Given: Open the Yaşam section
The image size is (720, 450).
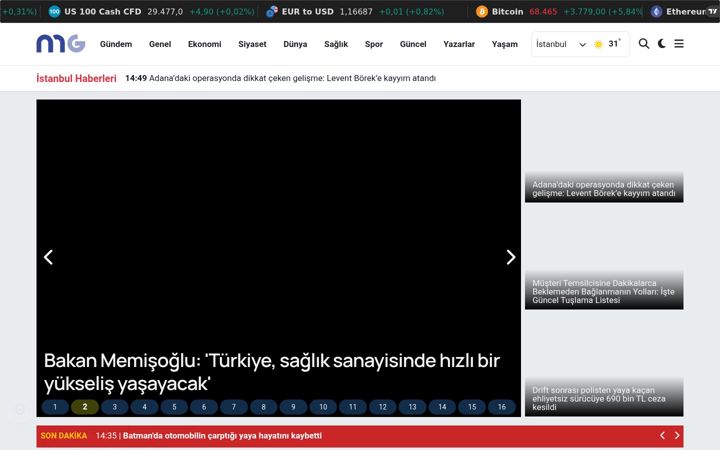Looking at the screenshot, I should pyautogui.click(x=504, y=44).
